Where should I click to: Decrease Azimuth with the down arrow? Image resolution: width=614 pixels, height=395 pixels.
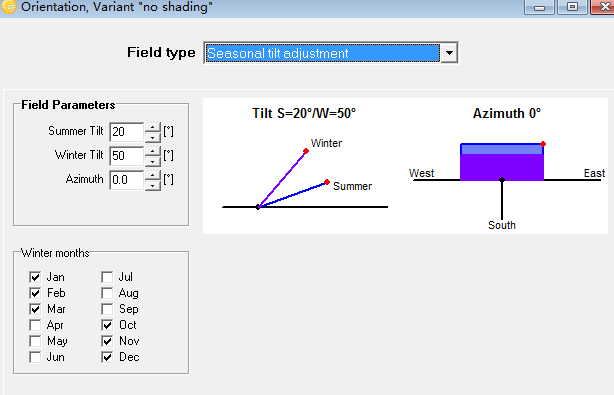tap(152, 185)
